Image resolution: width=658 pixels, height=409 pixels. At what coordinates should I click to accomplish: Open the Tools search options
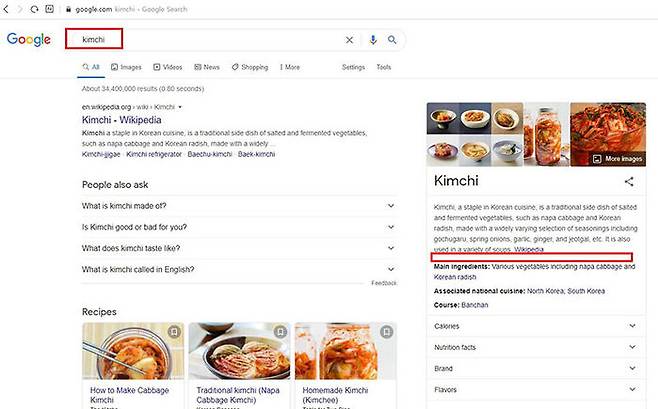coord(383,67)
